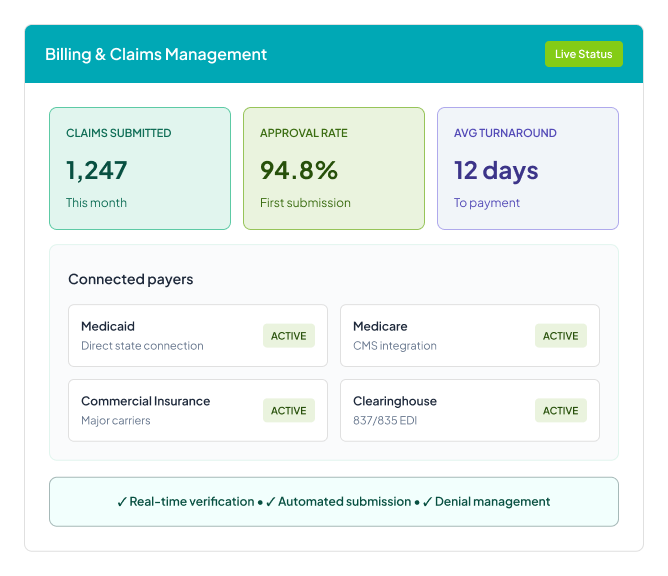This screenshot has height=576, width=668.
Task: Click the 94.8% approval value
Action: (x=299, y=170)
